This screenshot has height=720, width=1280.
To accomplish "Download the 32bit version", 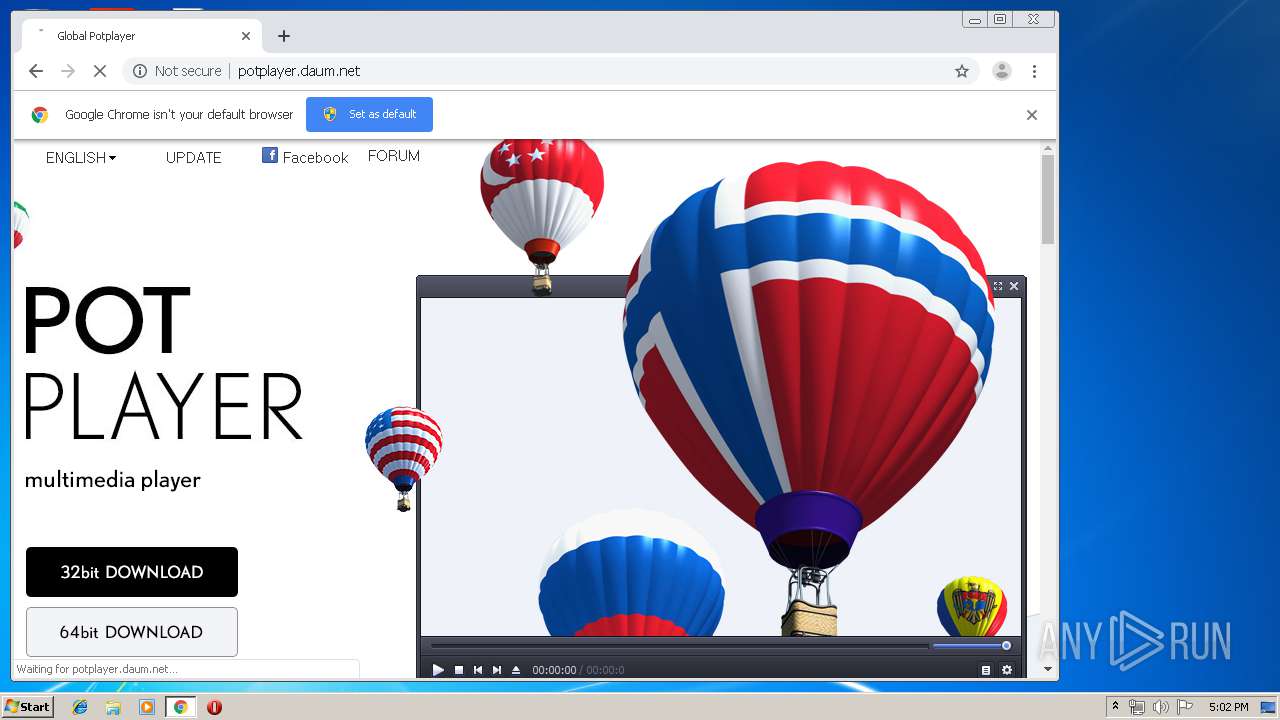I will point(132,572).
